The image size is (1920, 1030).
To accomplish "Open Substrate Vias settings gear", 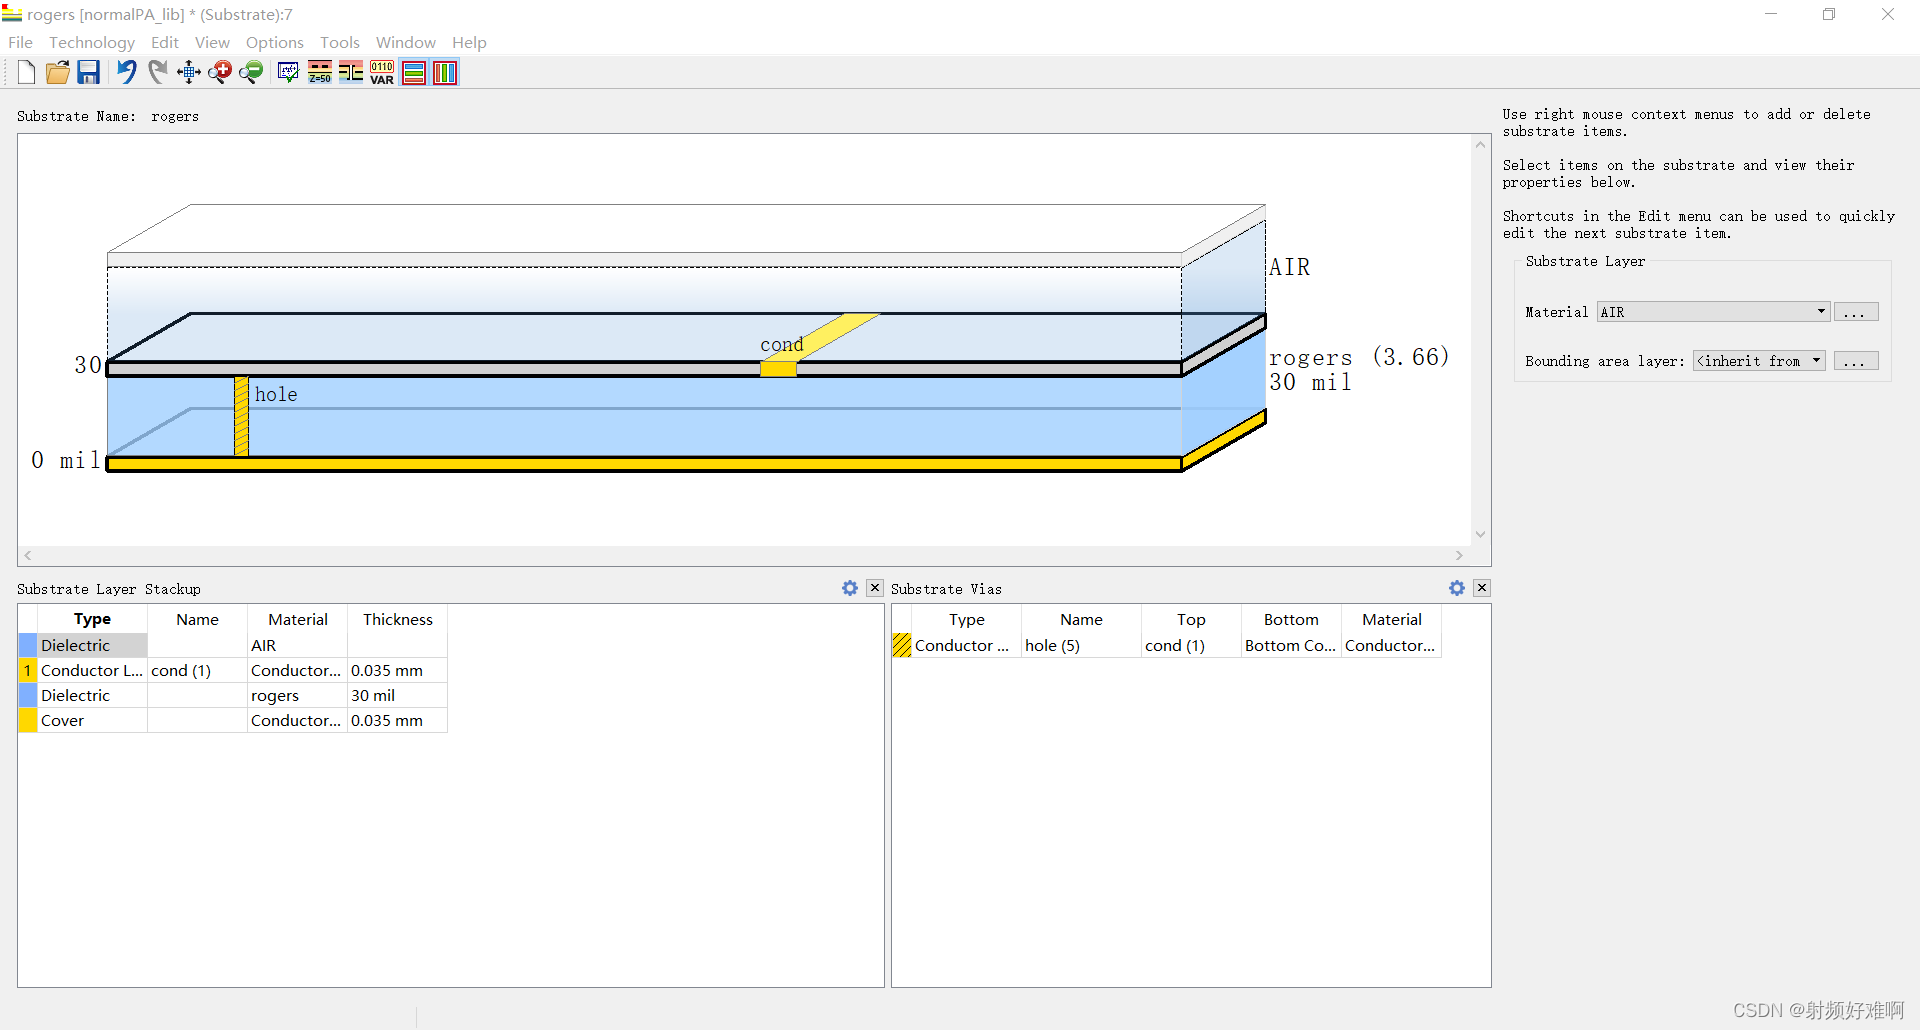I will pos(1457,588).
